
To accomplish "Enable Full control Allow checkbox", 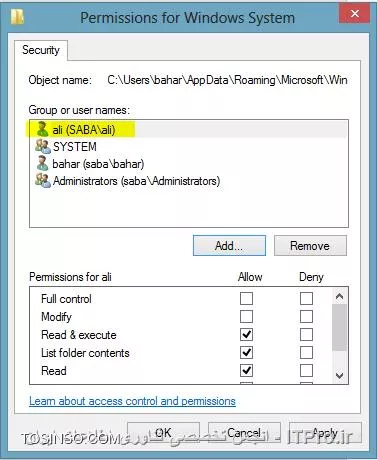I will pos(246,298).
